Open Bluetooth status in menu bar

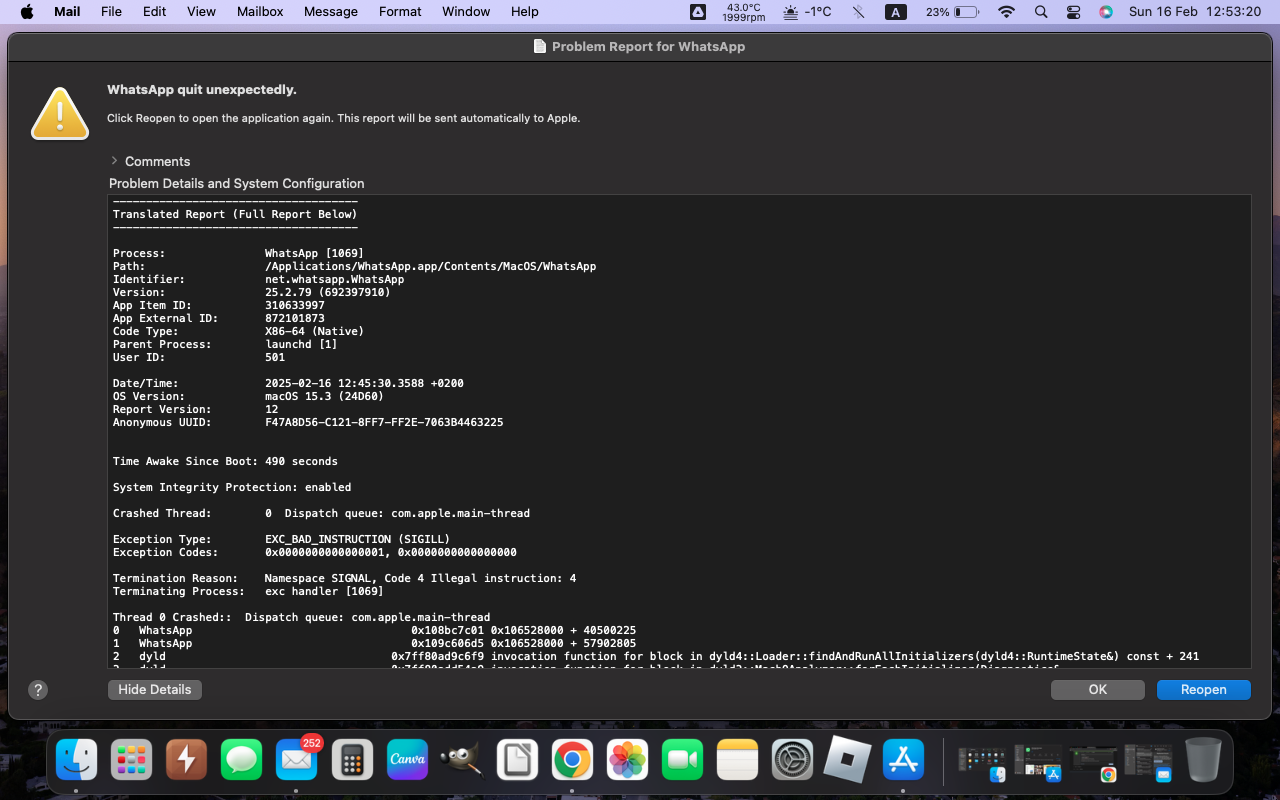[x=858, y=12]
